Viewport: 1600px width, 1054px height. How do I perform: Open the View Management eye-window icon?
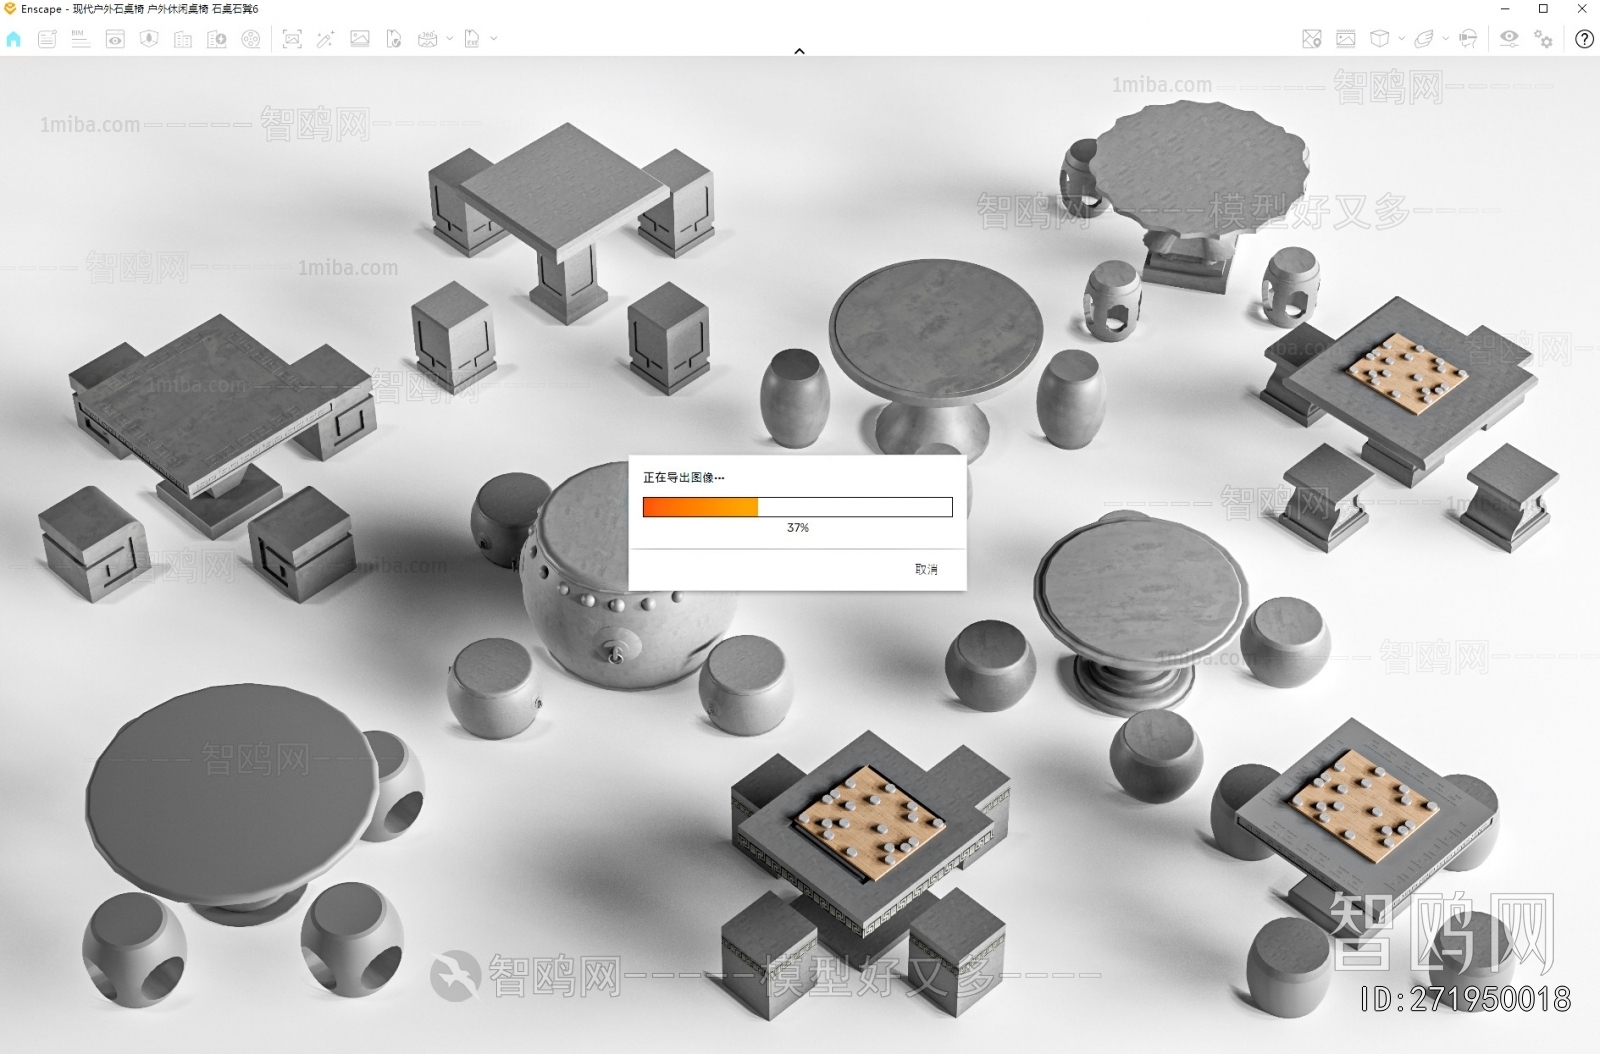pos(115,39)
